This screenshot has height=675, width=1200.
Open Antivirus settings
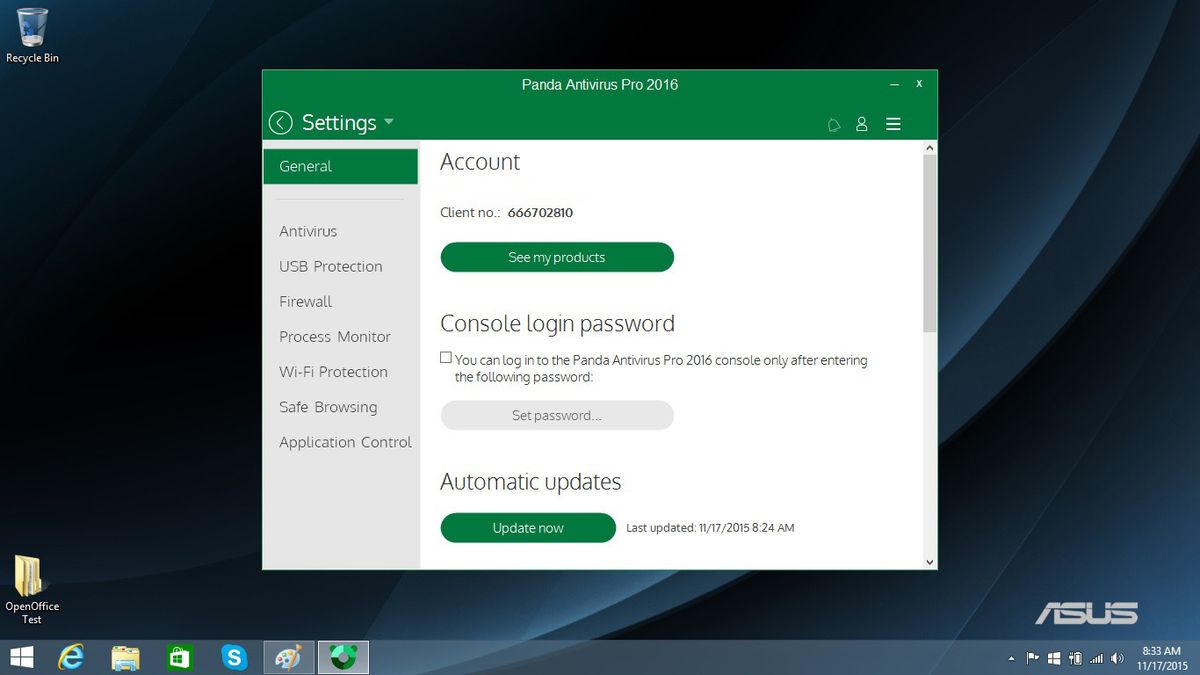click(x=308, y=231)
